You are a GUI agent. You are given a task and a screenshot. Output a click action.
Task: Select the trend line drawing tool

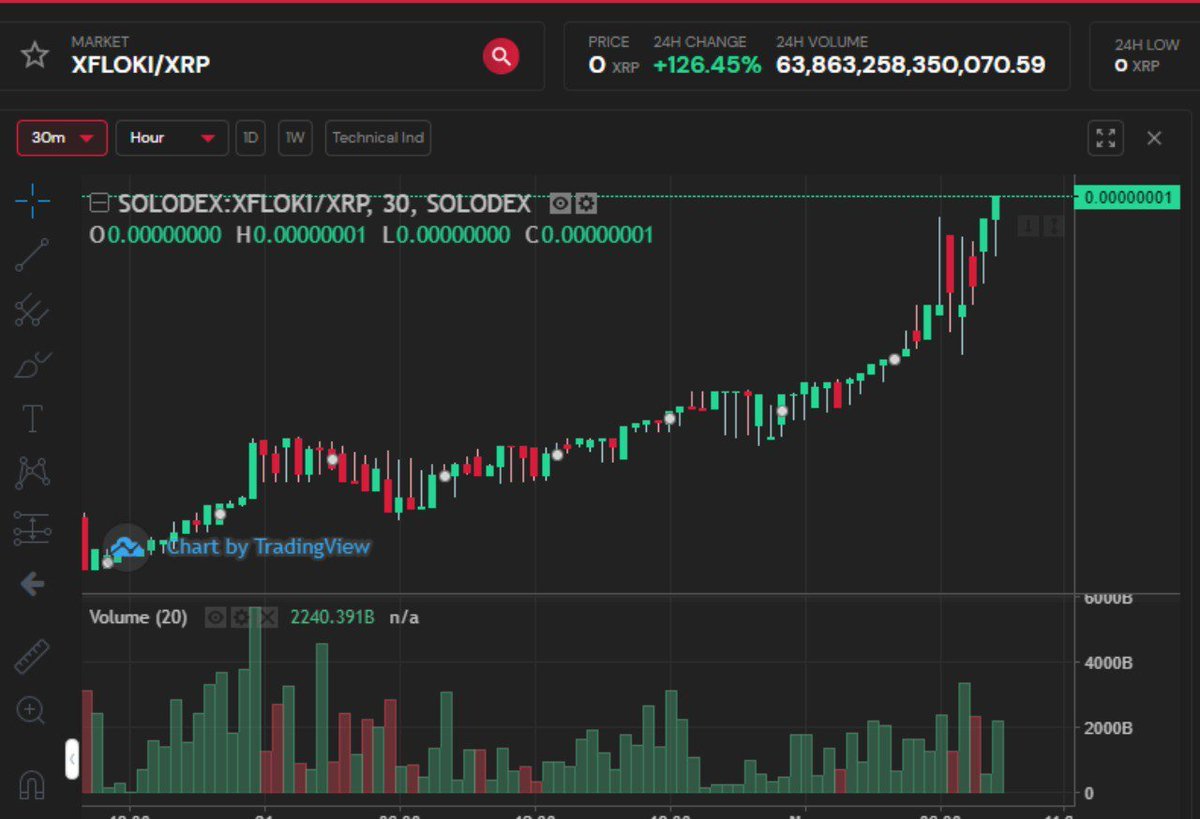[32, 256]
